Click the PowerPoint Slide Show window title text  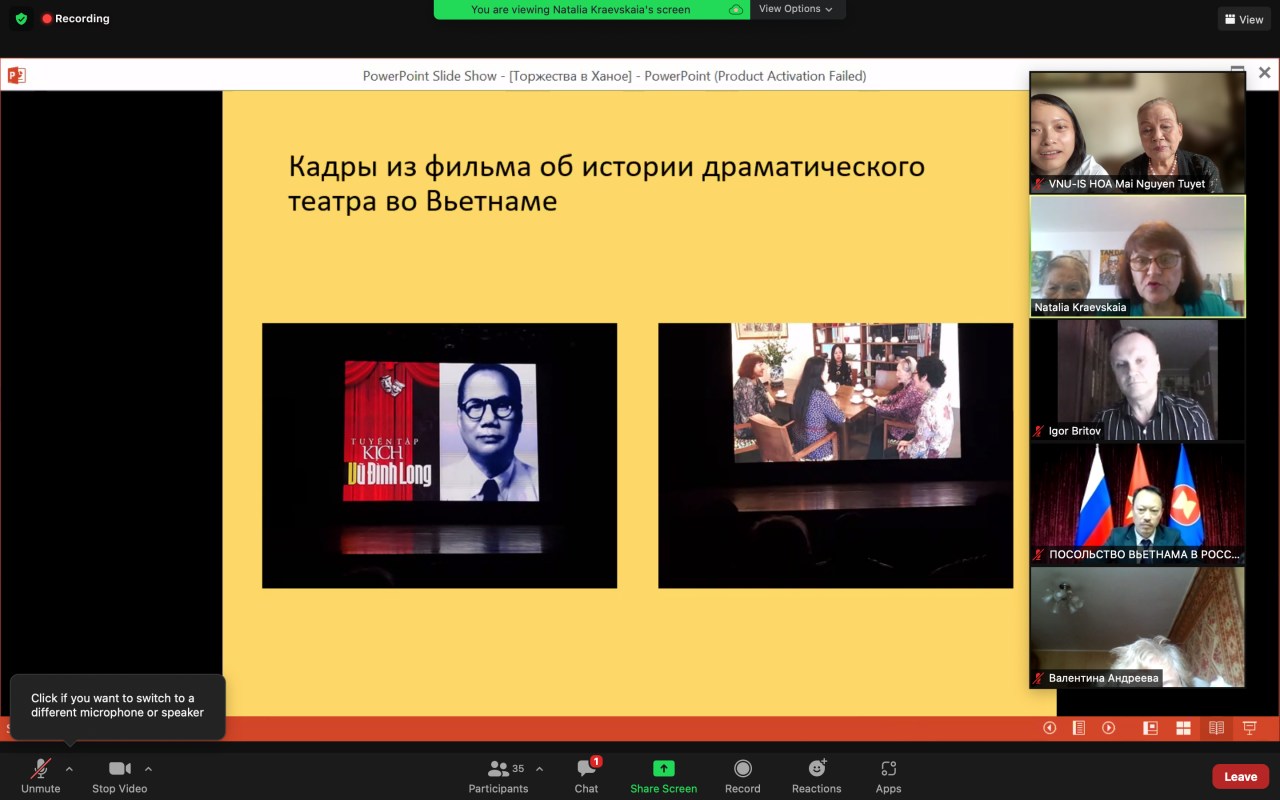614,76
